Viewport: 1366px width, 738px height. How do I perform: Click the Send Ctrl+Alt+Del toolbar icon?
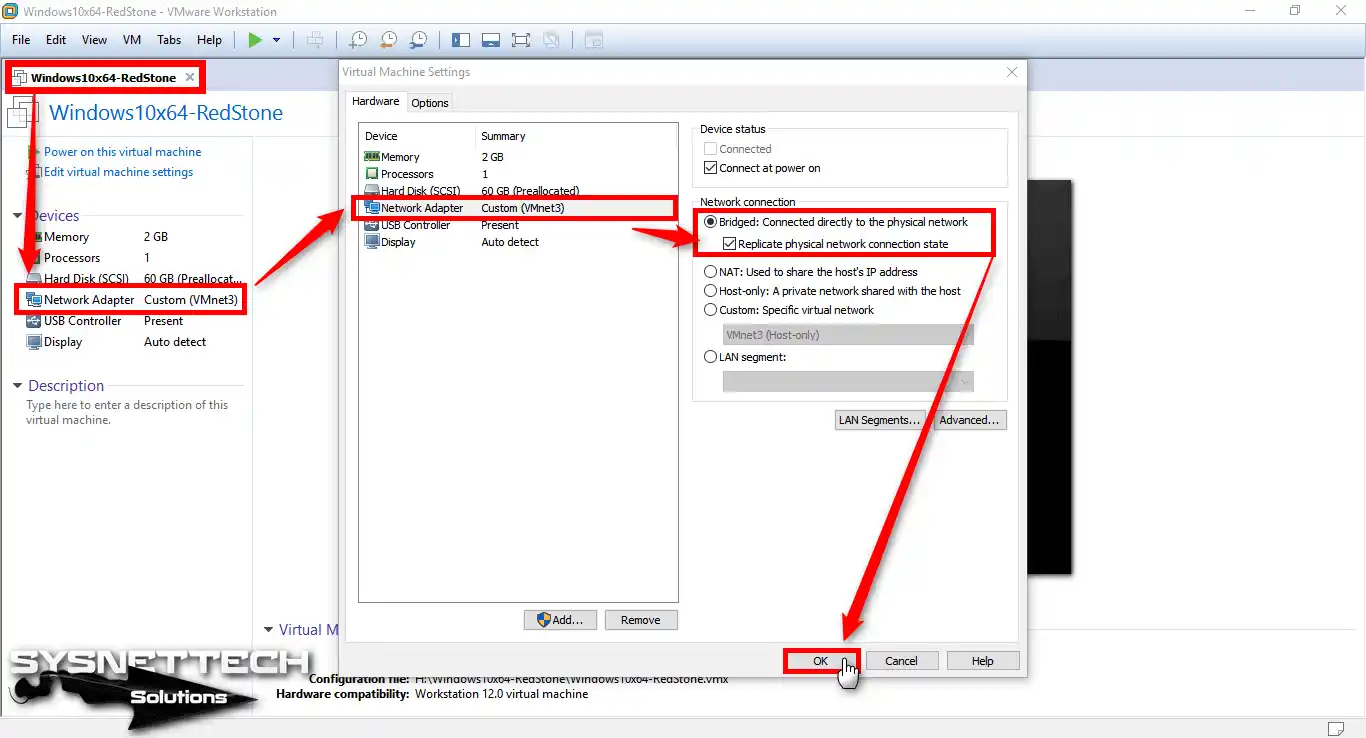pyautogui.click(x=315, y=40)
